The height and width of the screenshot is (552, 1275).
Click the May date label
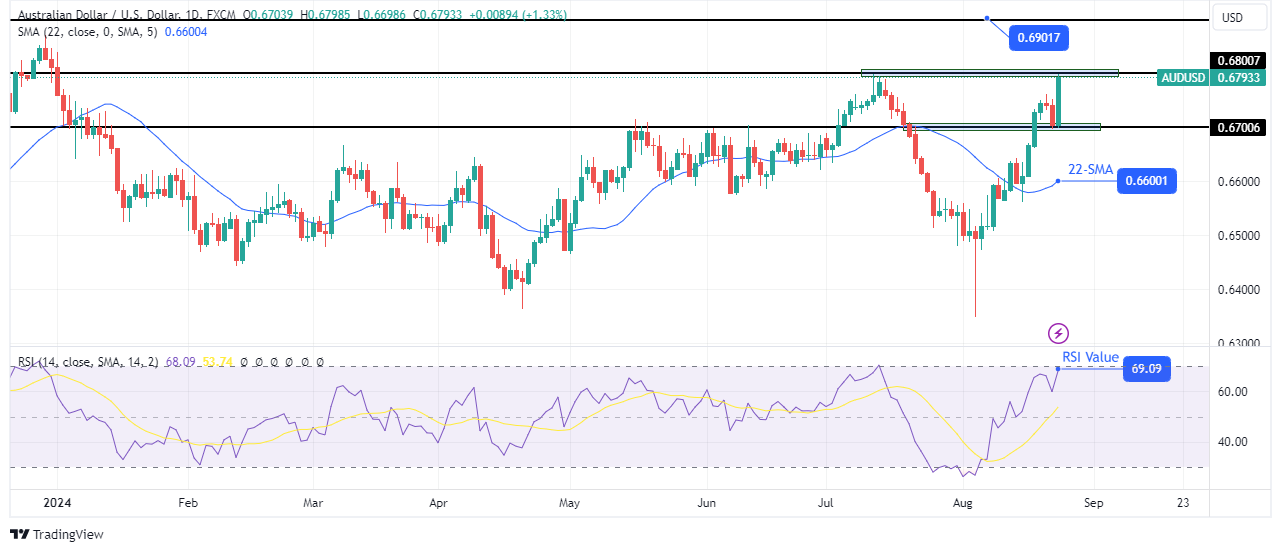pos(570,505)
